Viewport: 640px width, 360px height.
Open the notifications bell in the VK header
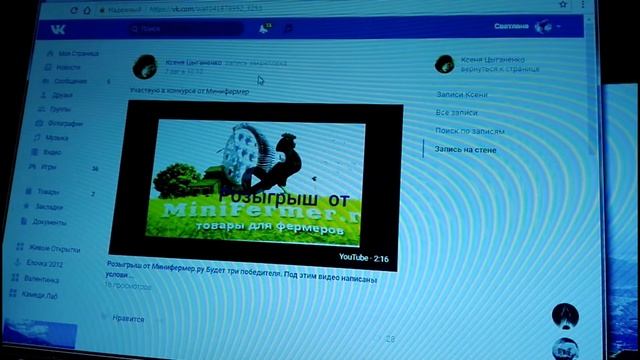pyautogui.click(x=264, y=29)
